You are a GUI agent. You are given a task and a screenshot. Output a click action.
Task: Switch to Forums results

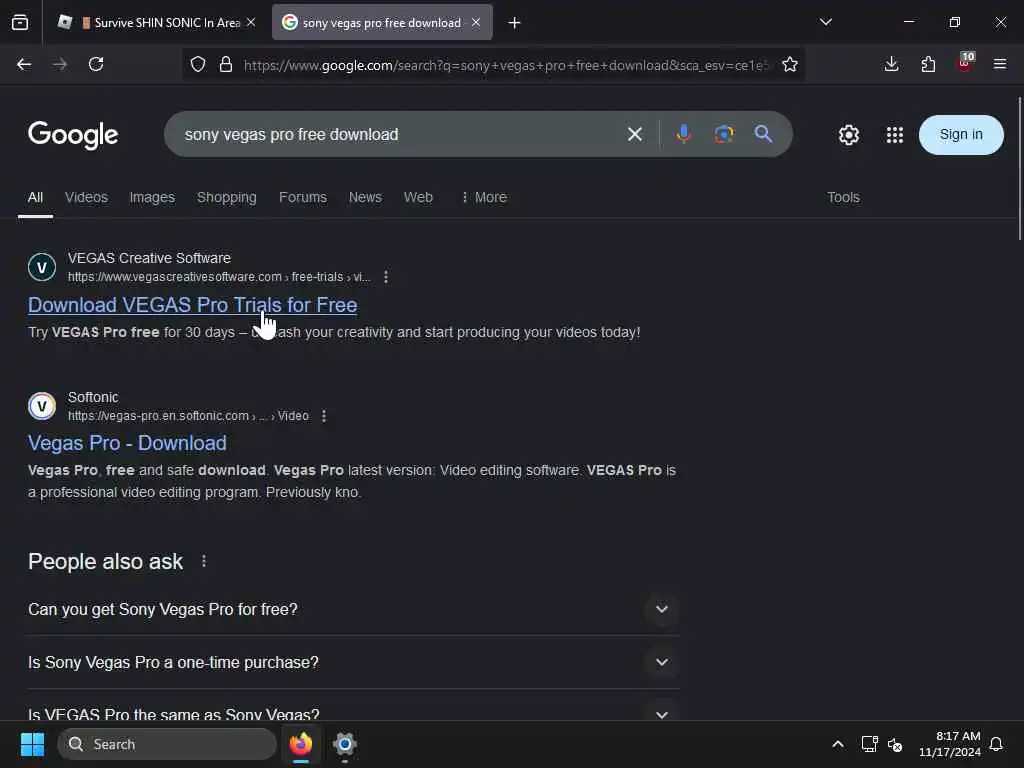click(x=303, y=197)
